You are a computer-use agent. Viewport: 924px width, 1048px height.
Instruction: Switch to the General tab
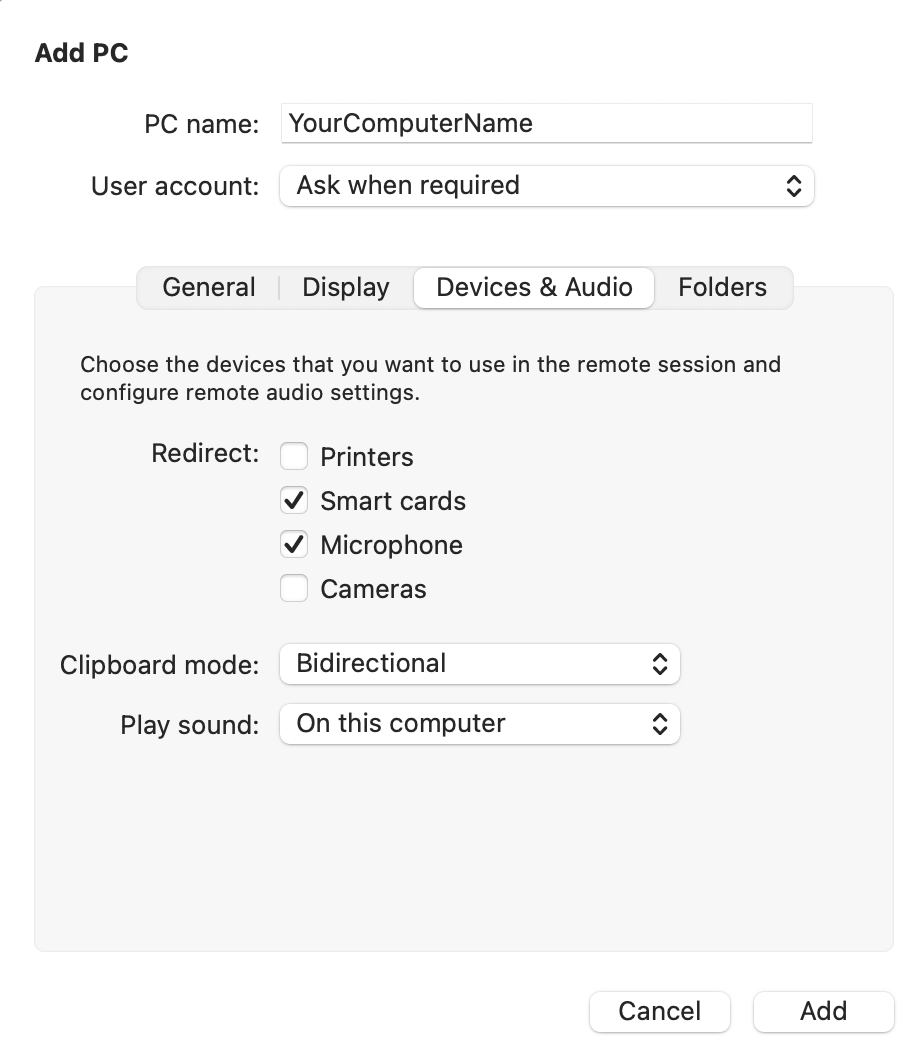pyautogui.click(x=209, y=288)
